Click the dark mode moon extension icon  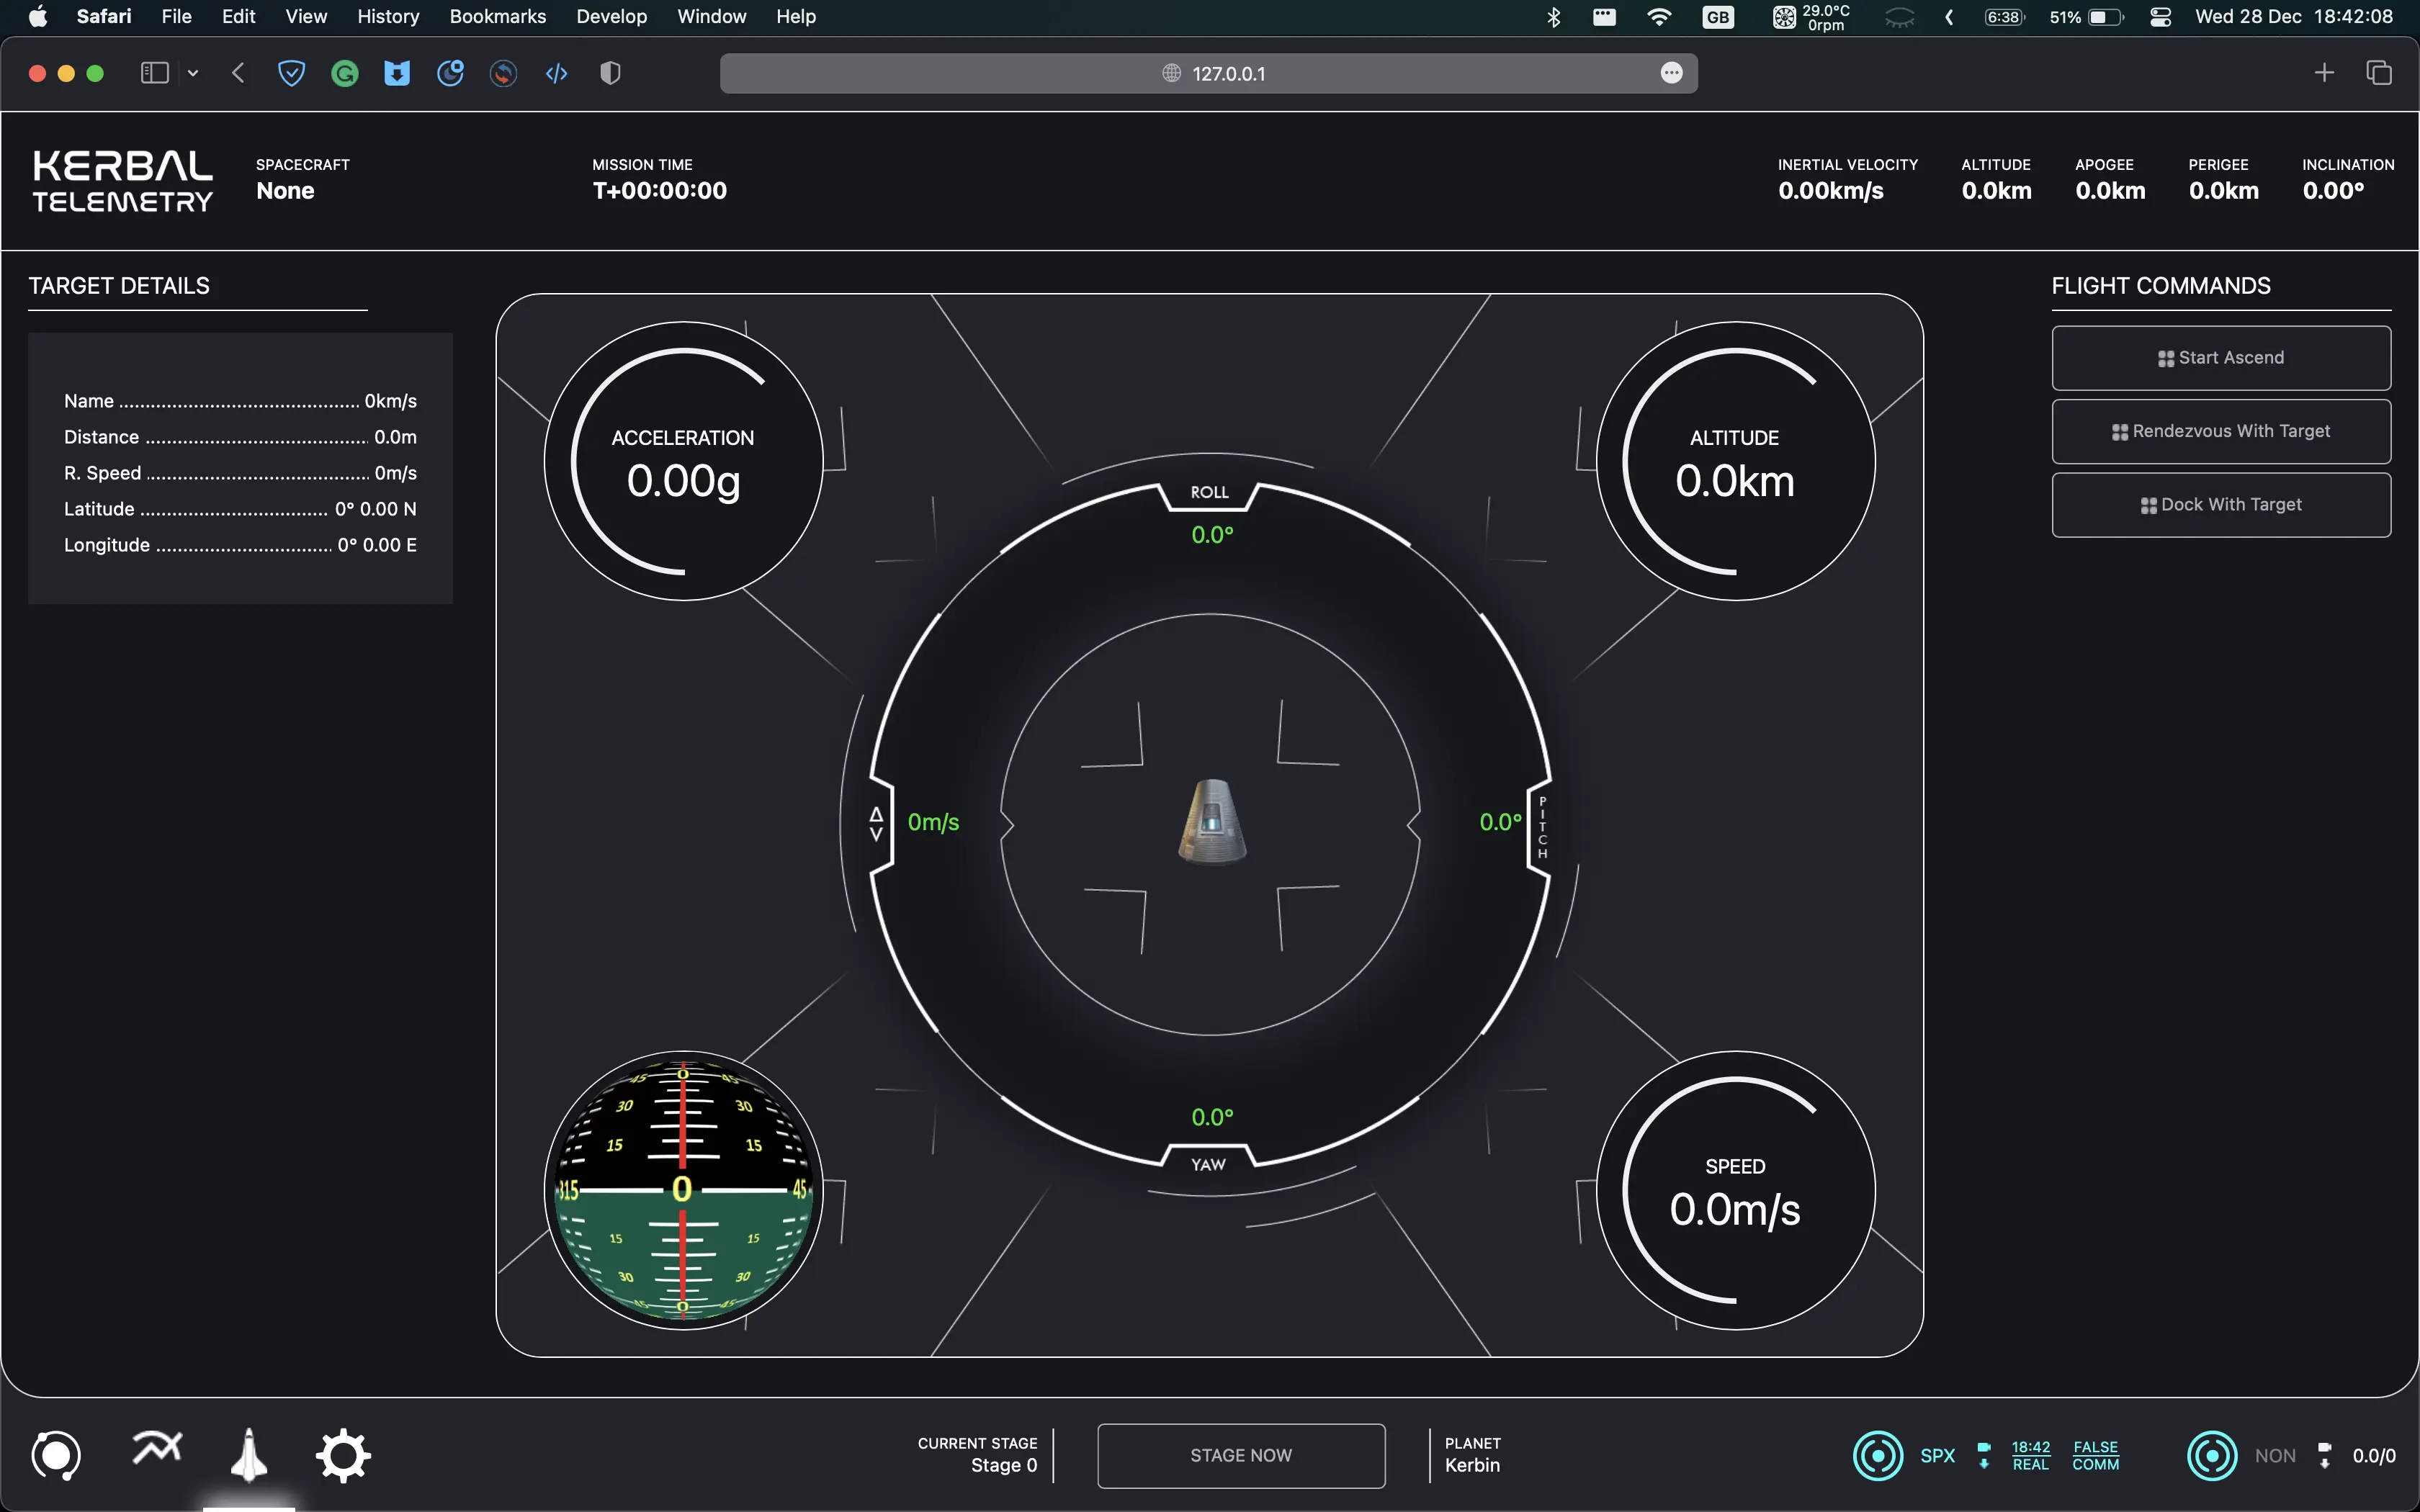click(450, 73)
